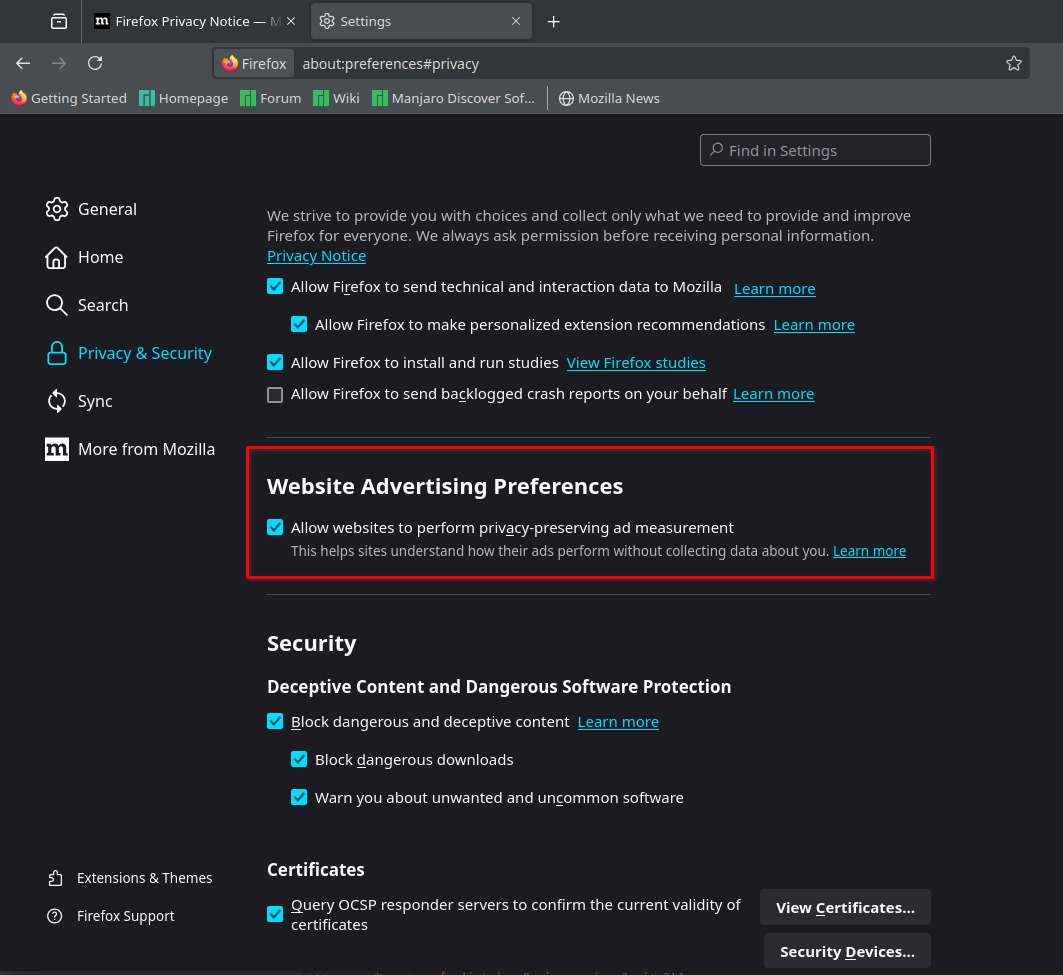Screen dimensions: 1063x975
Task: Click the back navigation arrow
Action: coord(23,63)
